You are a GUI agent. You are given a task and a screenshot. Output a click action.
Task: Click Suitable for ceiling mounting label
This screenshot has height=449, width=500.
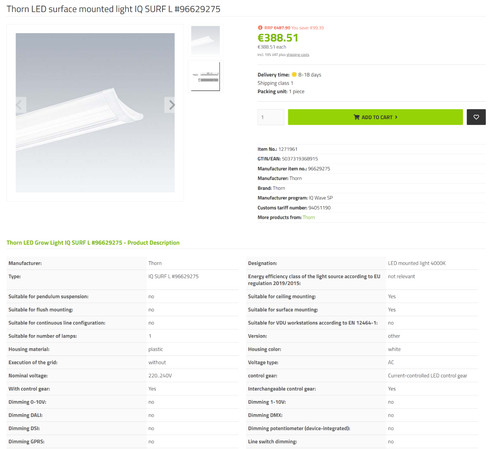(x=282, y=296)
